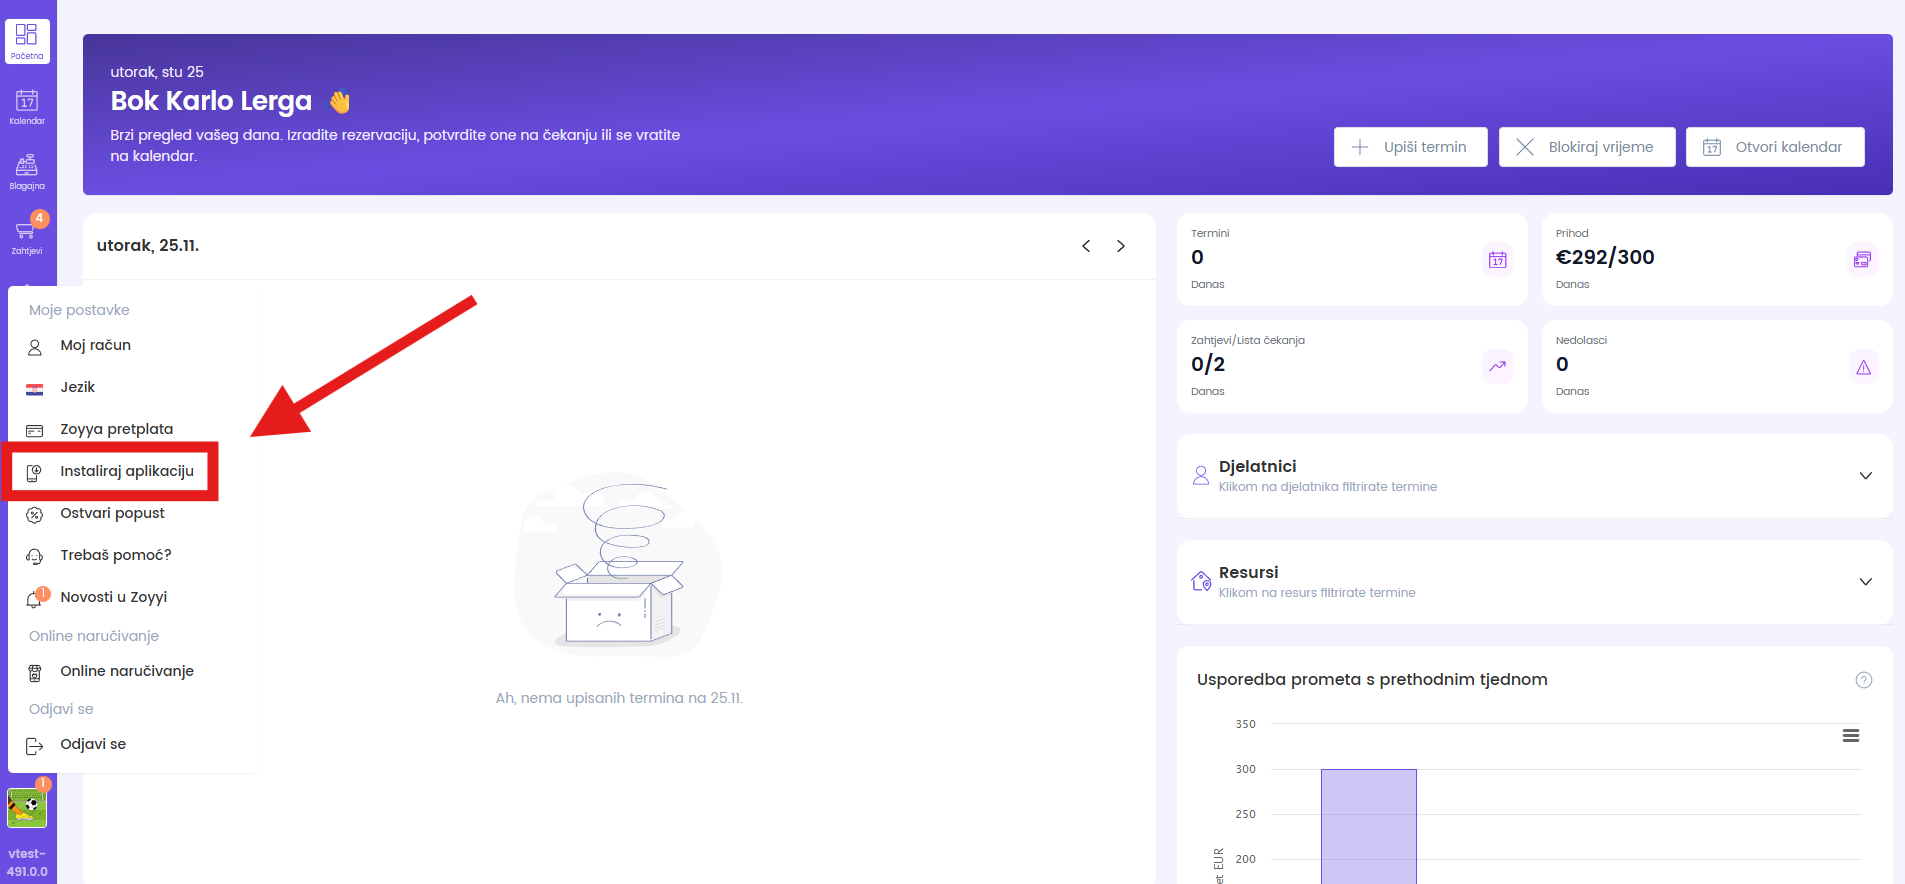This screenshot has width=1905, height=884.
Task: Go to the previous day arrow
Action: click(1086, 246)
